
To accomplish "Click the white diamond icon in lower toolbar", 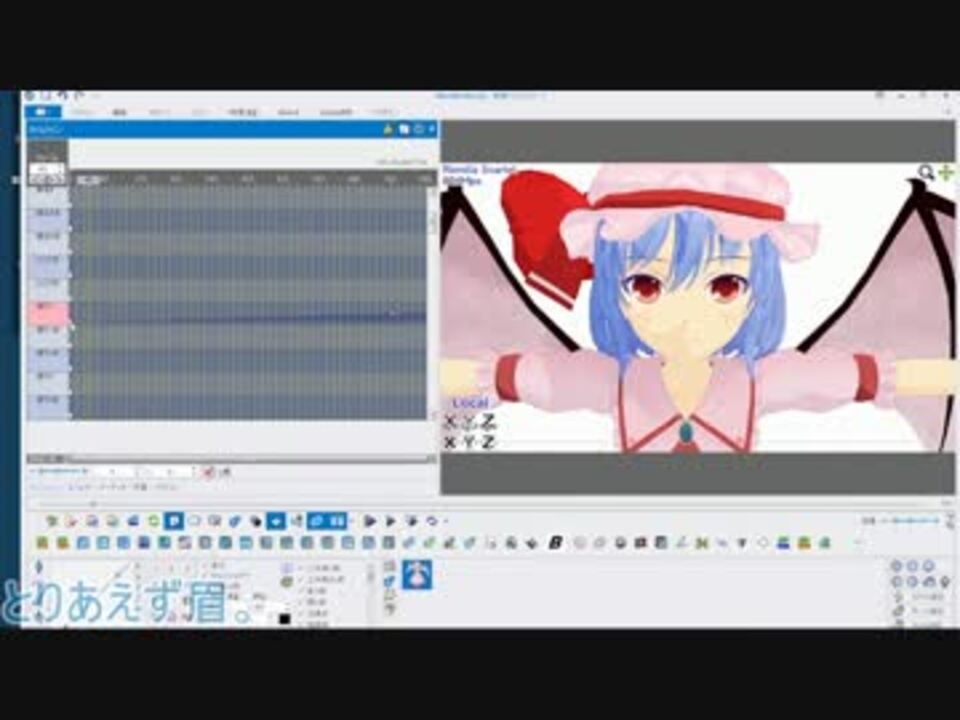I will pos(763,542).
